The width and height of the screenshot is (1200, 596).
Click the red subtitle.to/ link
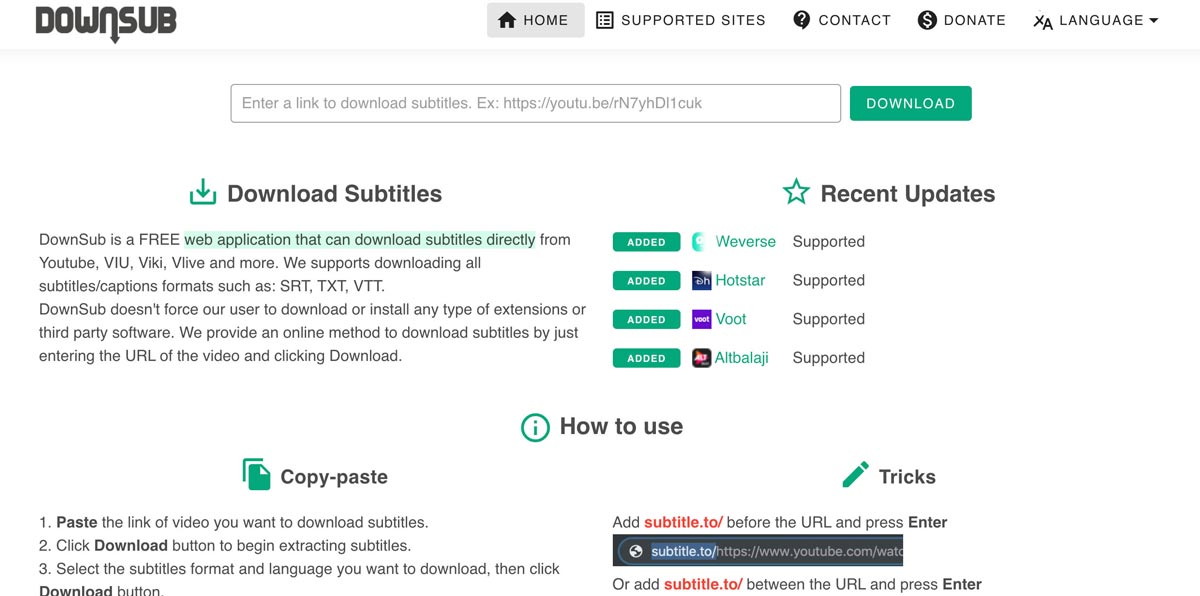pyautogui.click(x=682, y=522)
